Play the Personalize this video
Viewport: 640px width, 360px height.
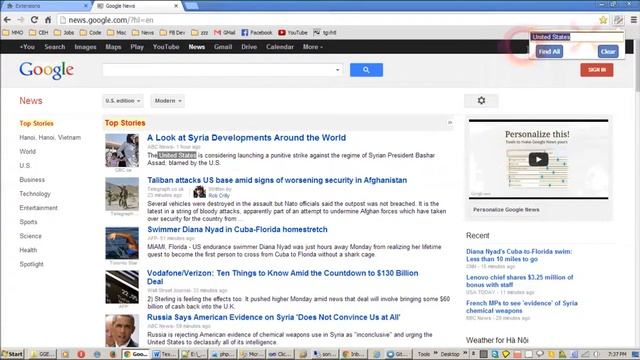coord(538,159)
